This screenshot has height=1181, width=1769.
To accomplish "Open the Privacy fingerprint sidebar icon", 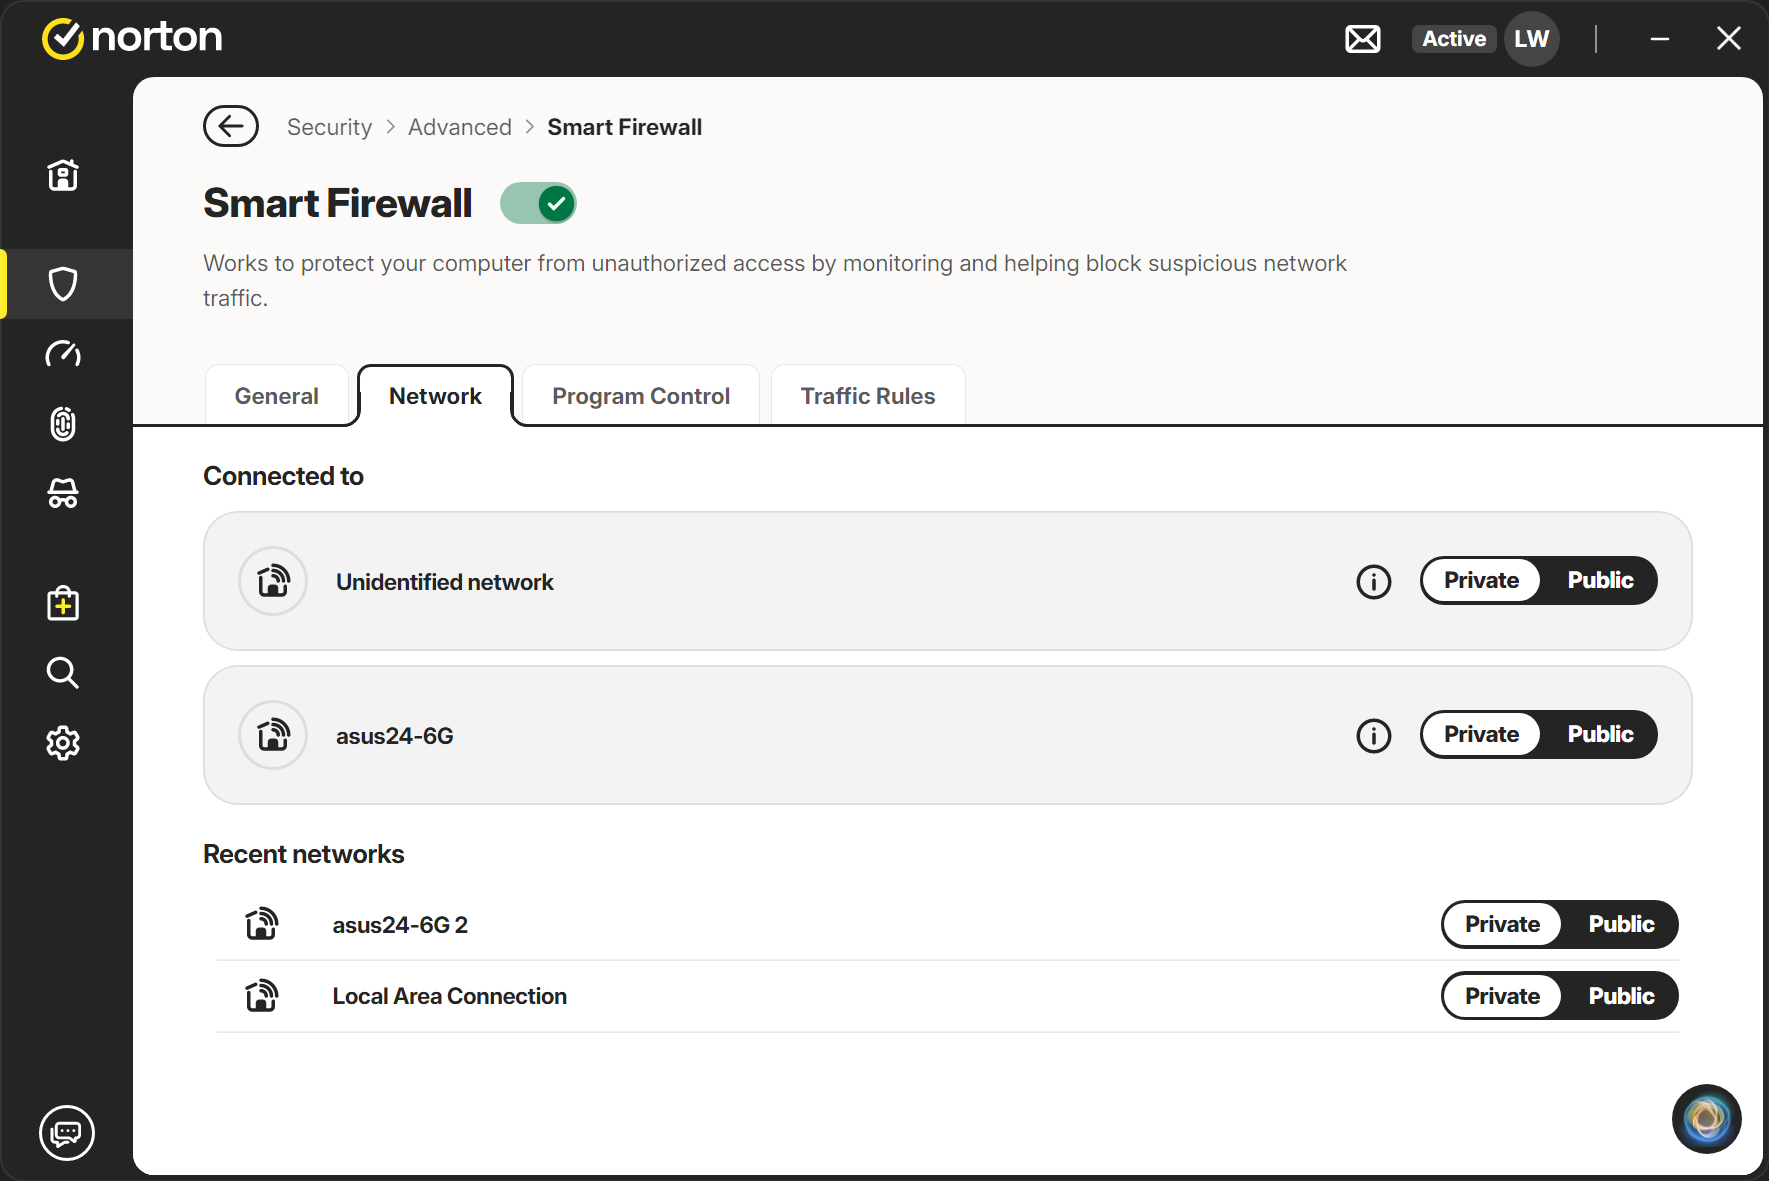I will tap(63, 424).
